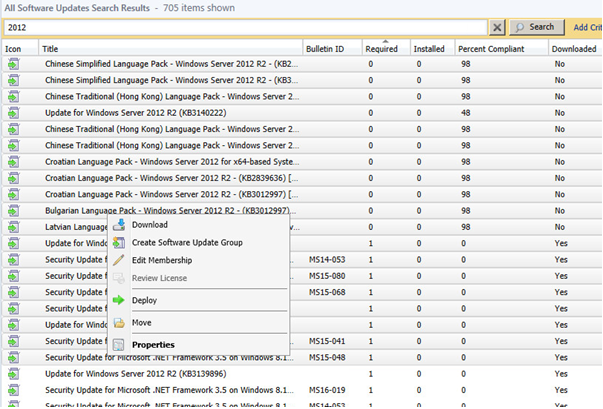
Task: Click update icon for Bulgarian Language Pack row
Action: click(13, 211)
